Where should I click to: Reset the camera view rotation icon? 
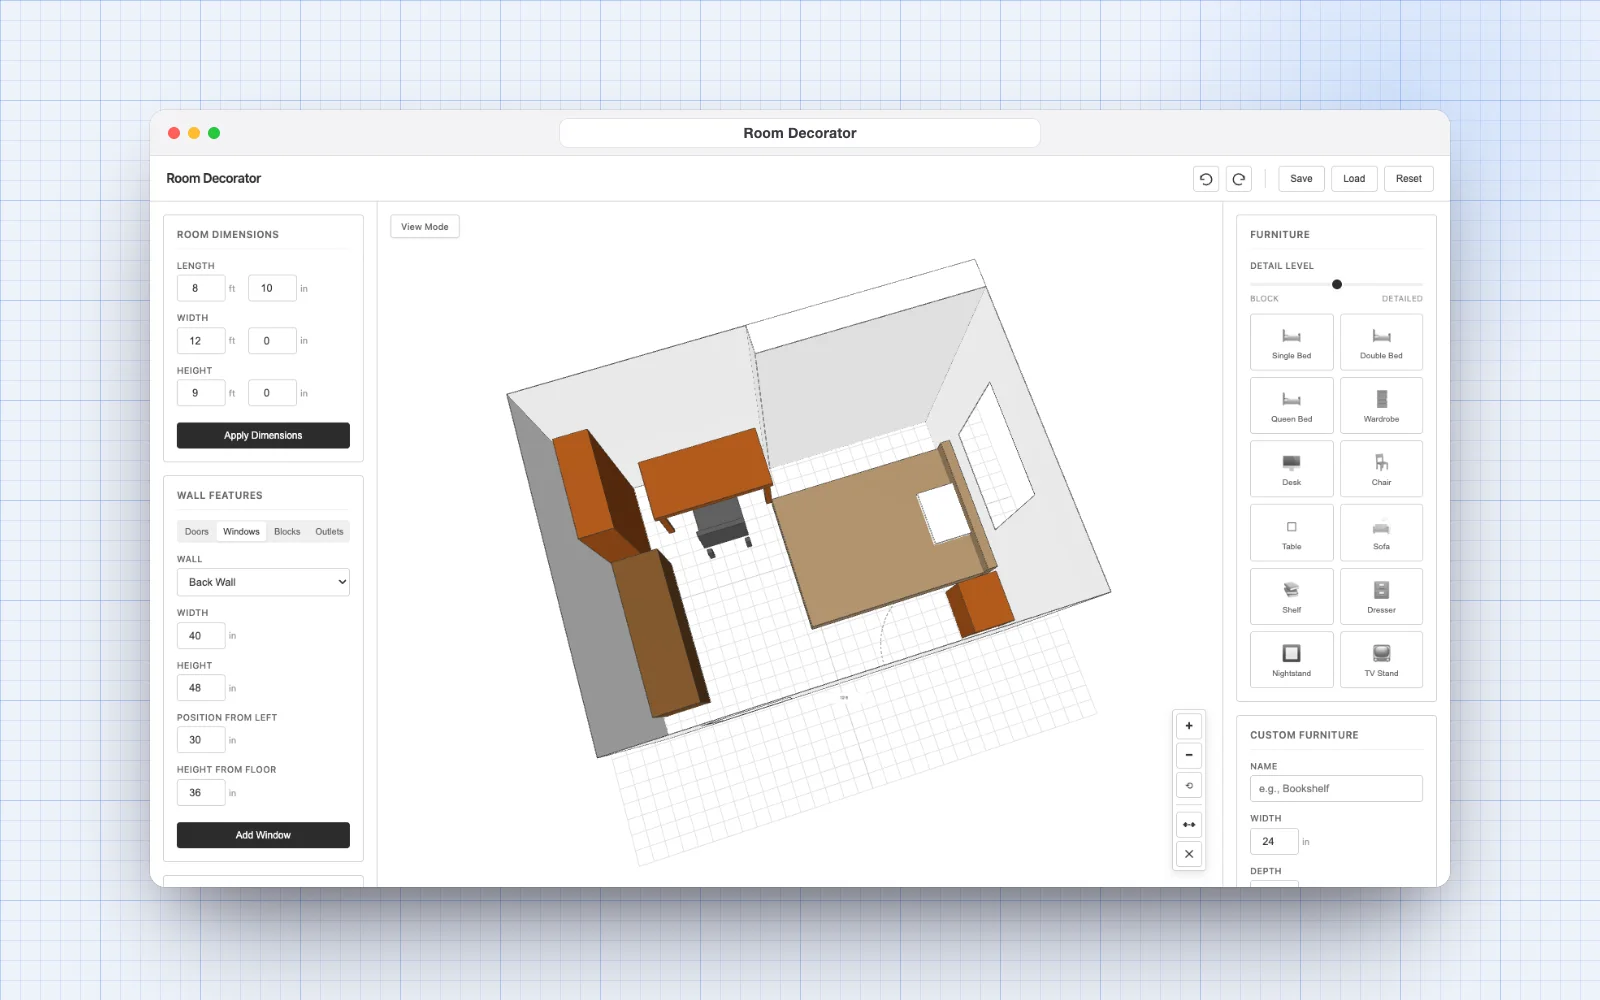click(1189, 785)
